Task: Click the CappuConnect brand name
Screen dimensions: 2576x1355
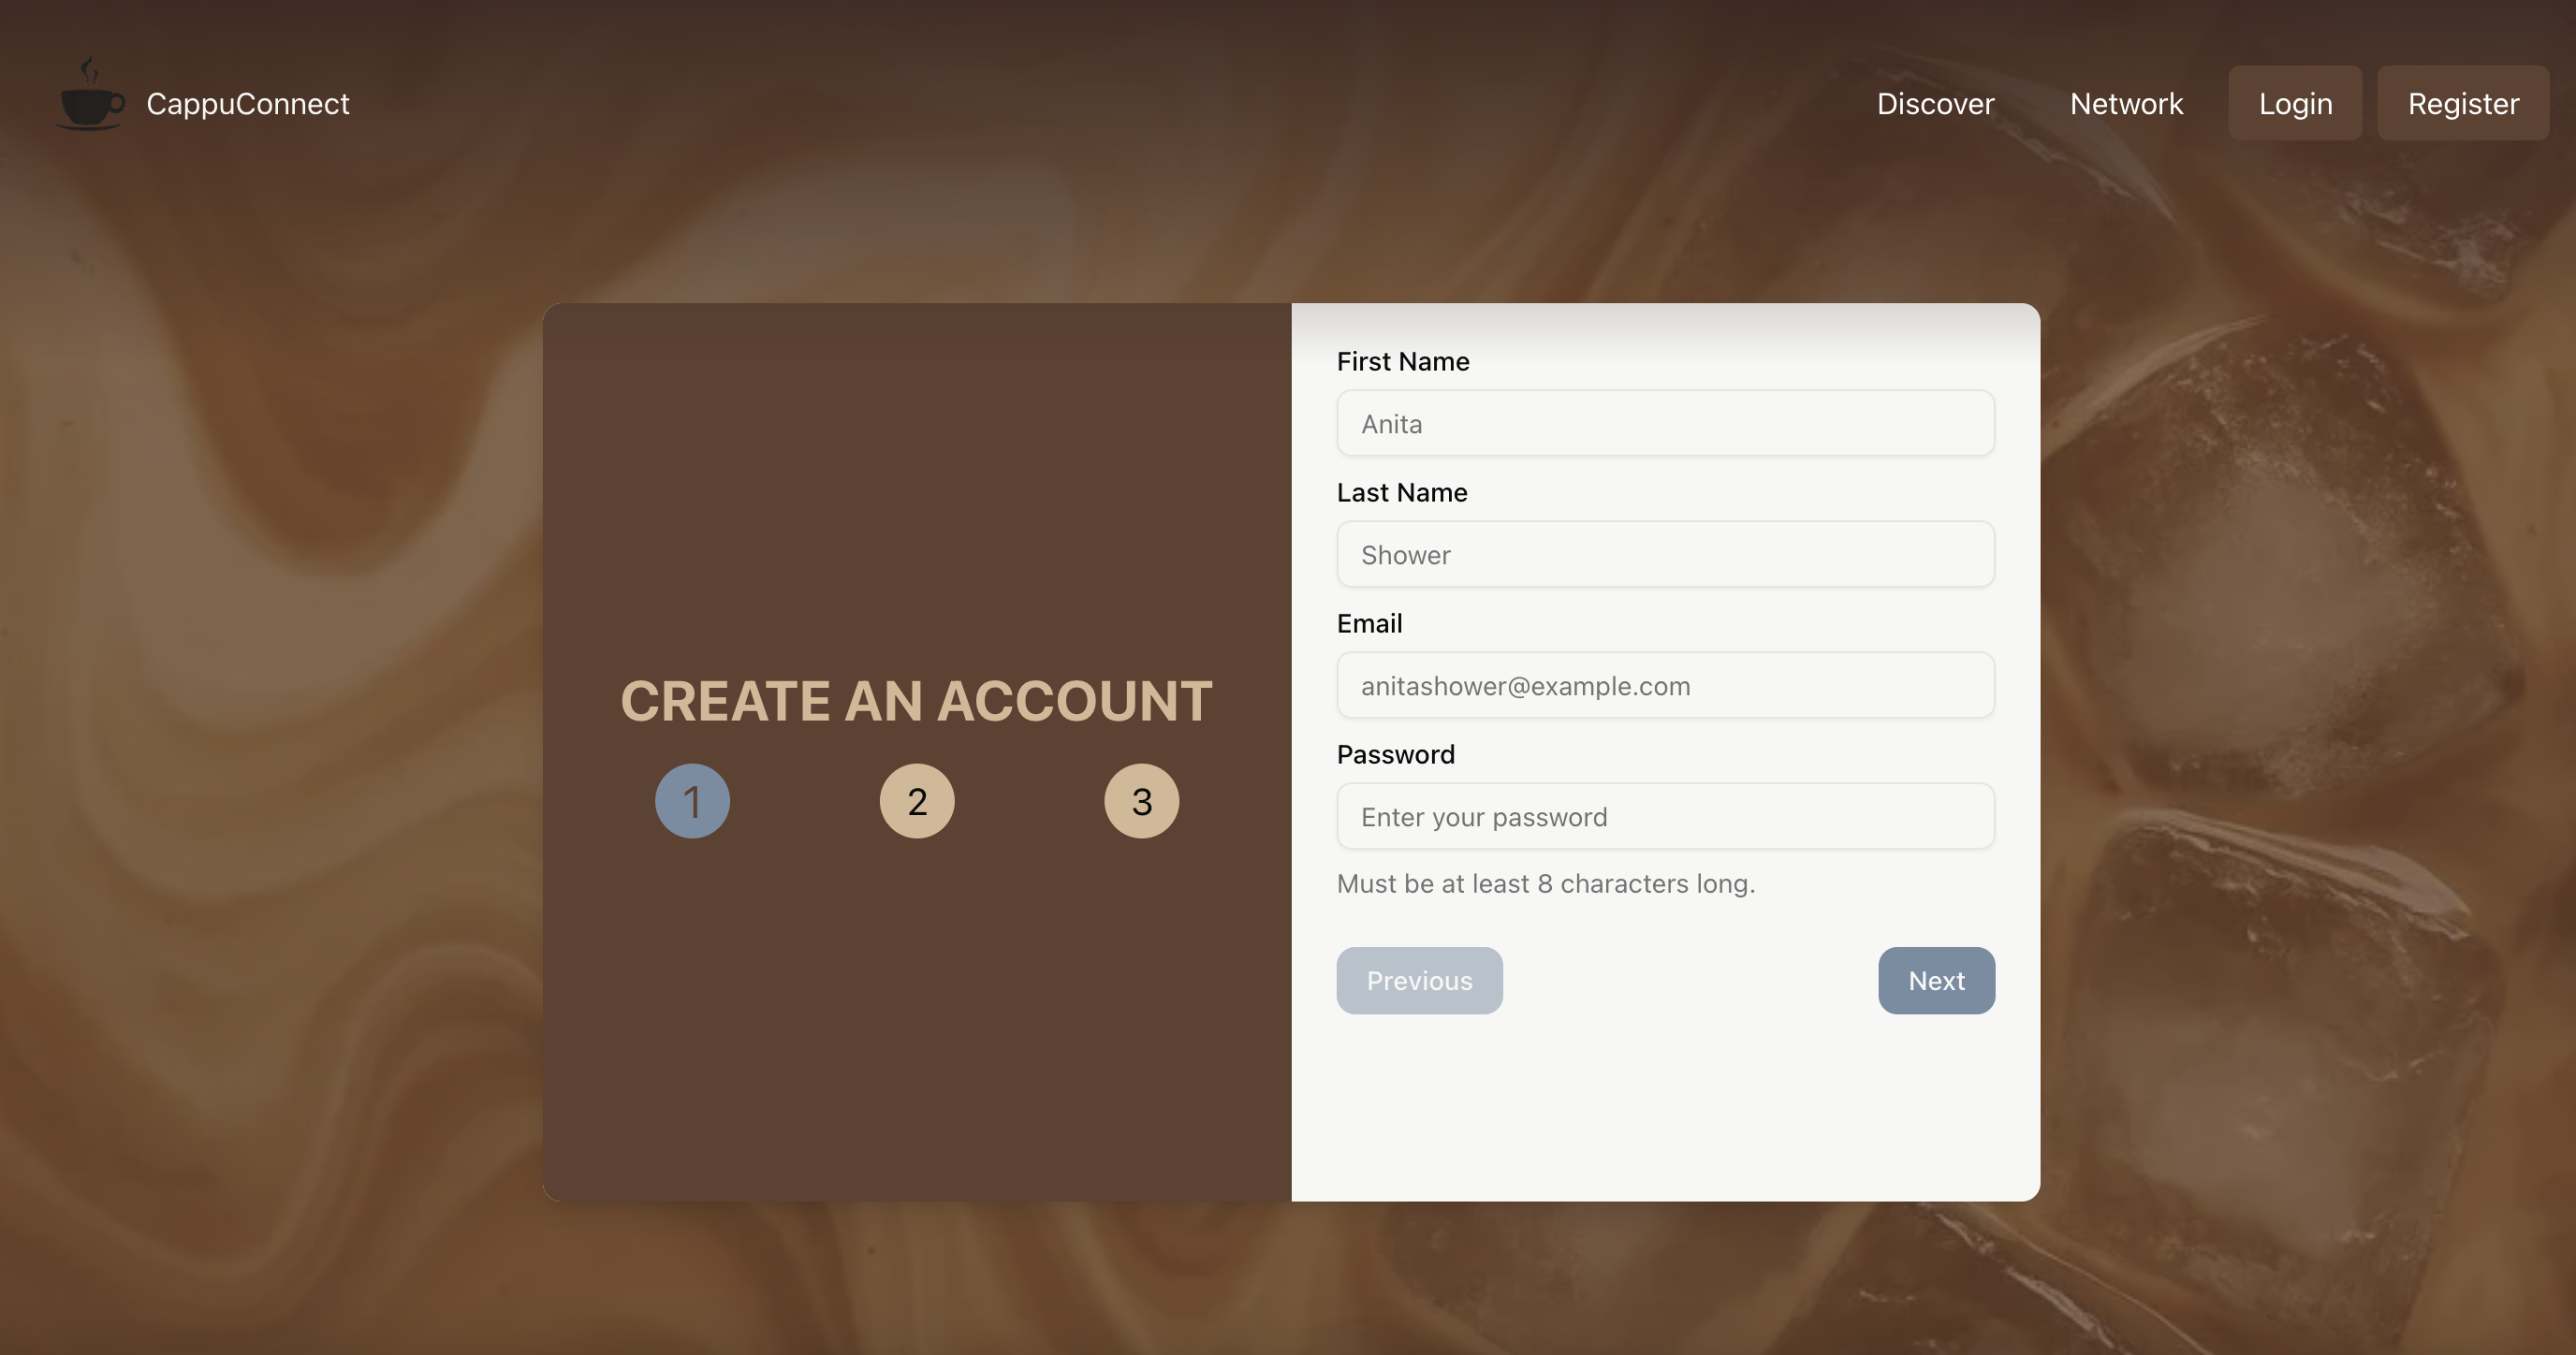Action: coord(247,104)
